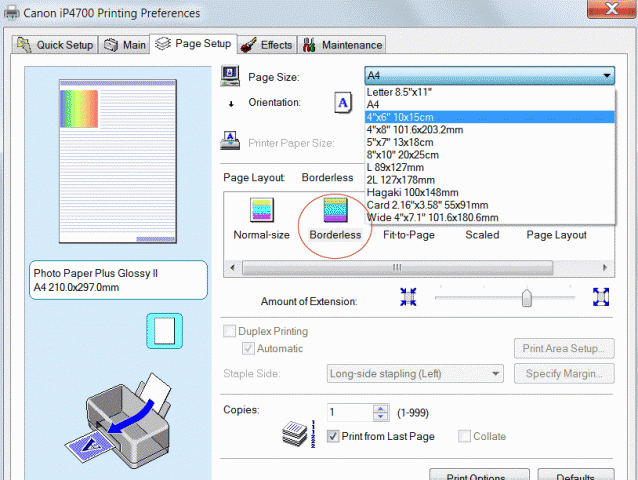The image size is (638, 480).
Task: Click the Printer Paper Size icon
Action: click(x=230, y=141)
